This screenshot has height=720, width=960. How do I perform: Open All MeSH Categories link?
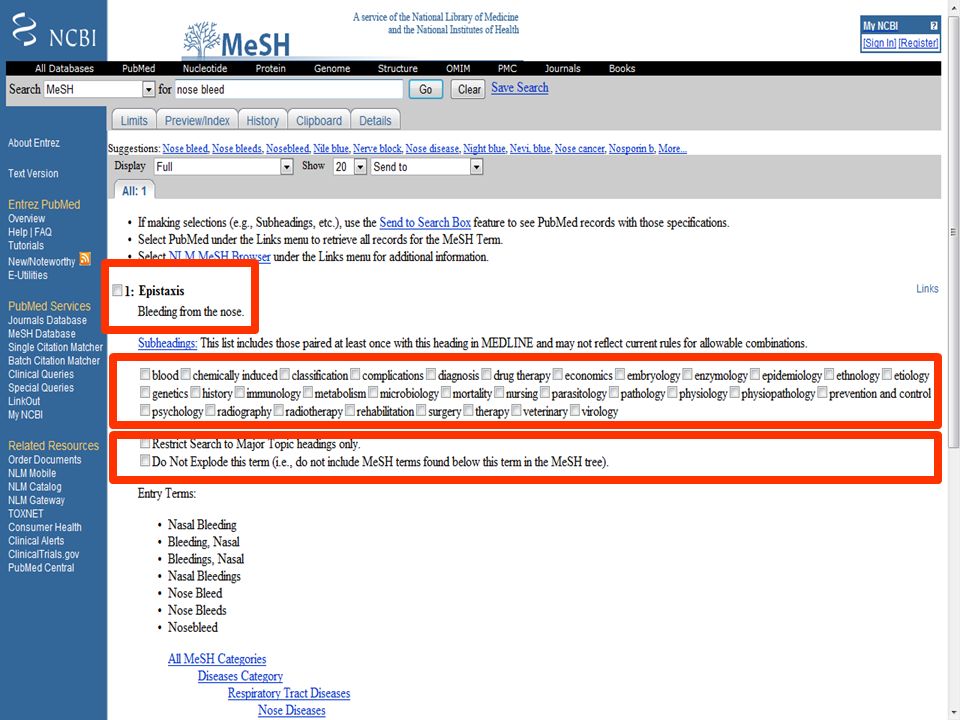[x=217, y=659]
